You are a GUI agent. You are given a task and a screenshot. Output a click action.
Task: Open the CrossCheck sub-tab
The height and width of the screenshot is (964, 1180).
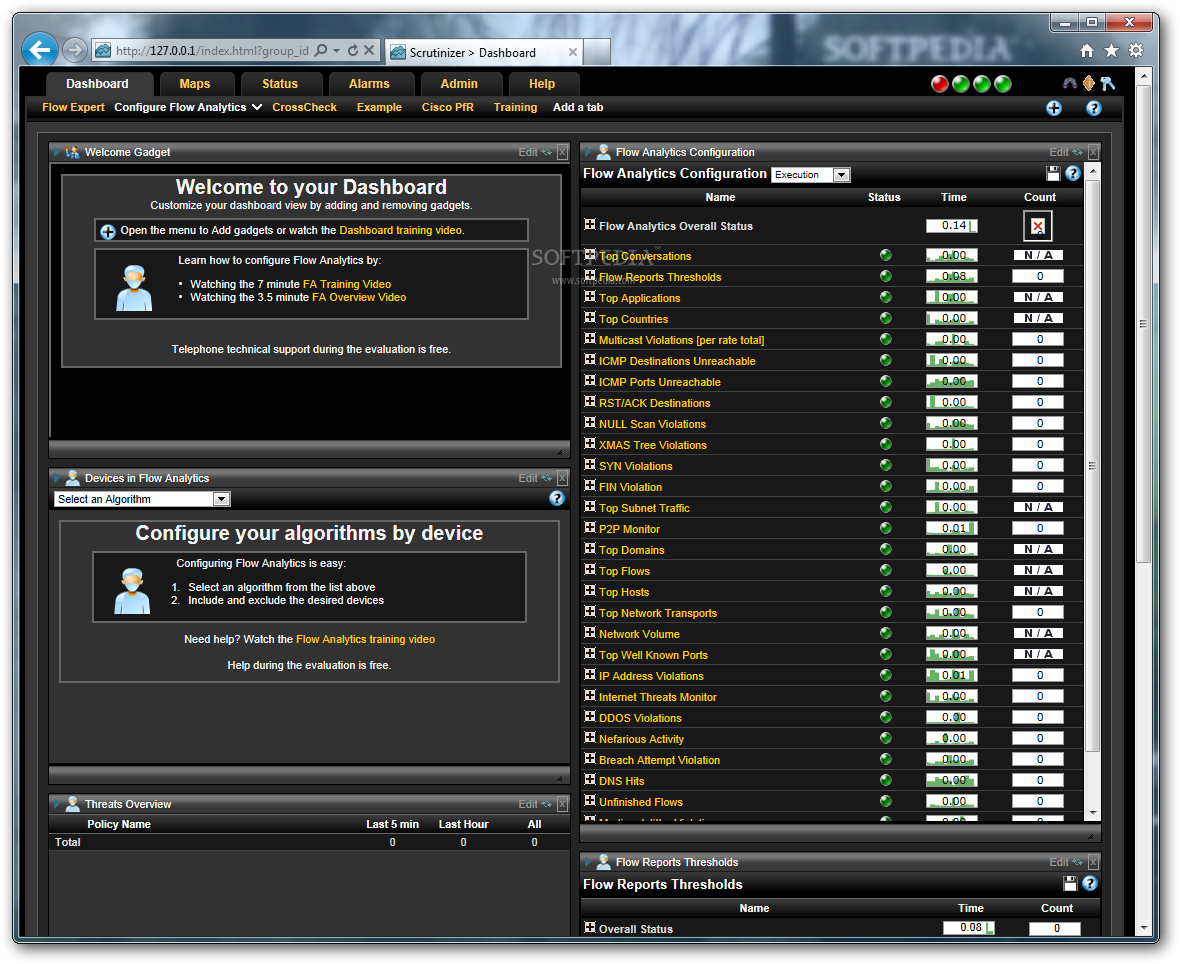304,108
